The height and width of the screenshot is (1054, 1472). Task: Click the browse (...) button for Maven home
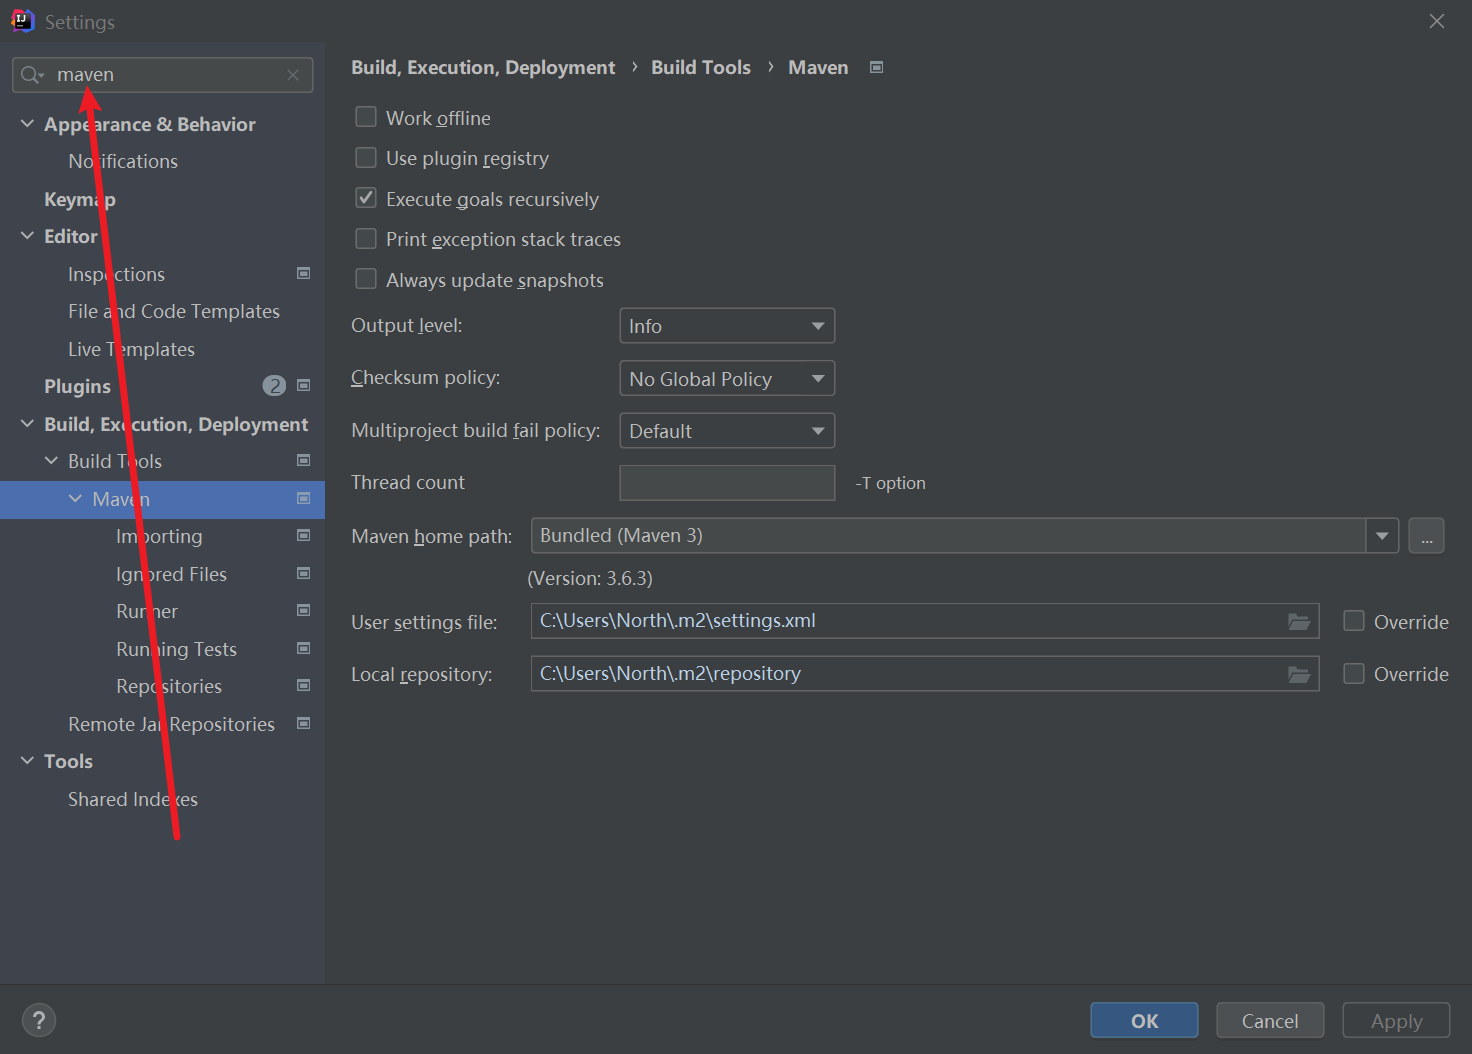[x=1426, y=536]
